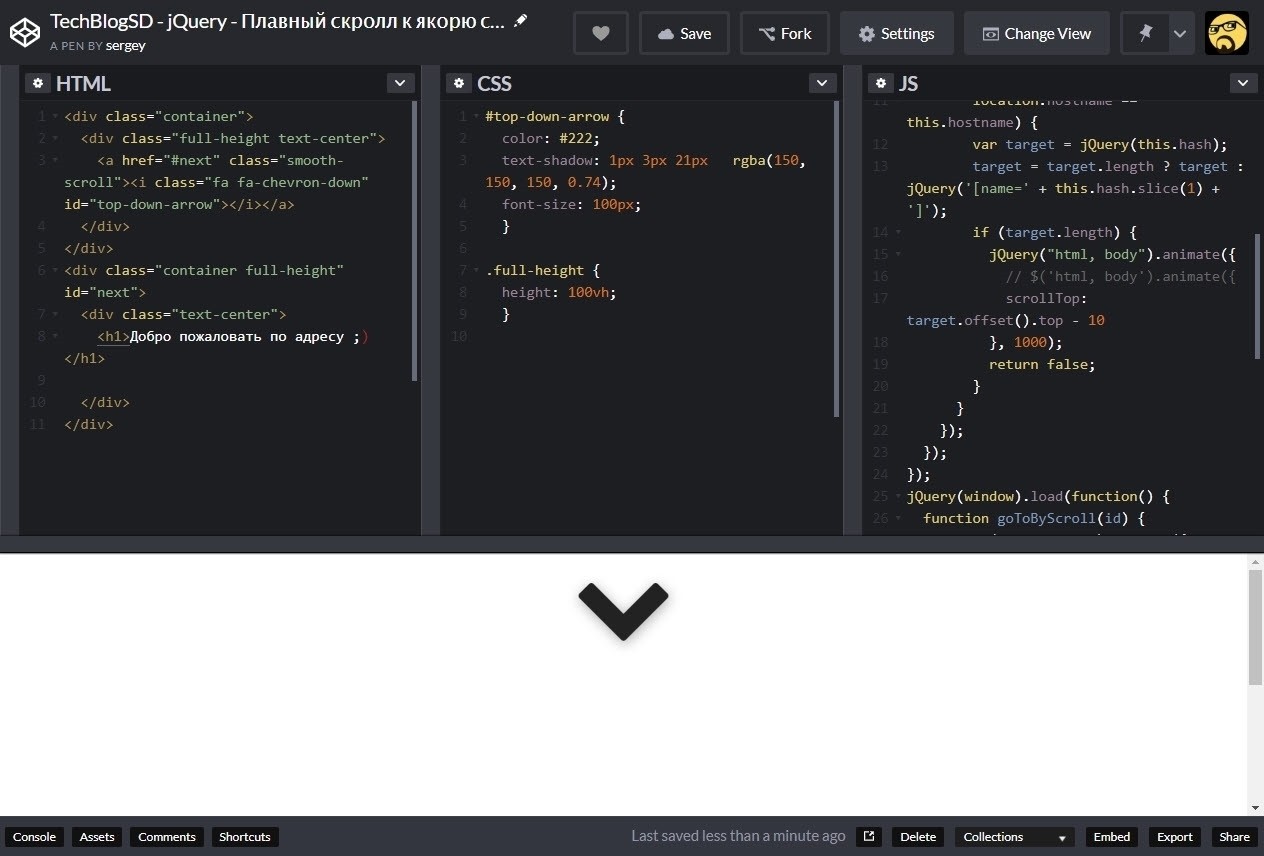Open pen Settings

click(896, 33)
